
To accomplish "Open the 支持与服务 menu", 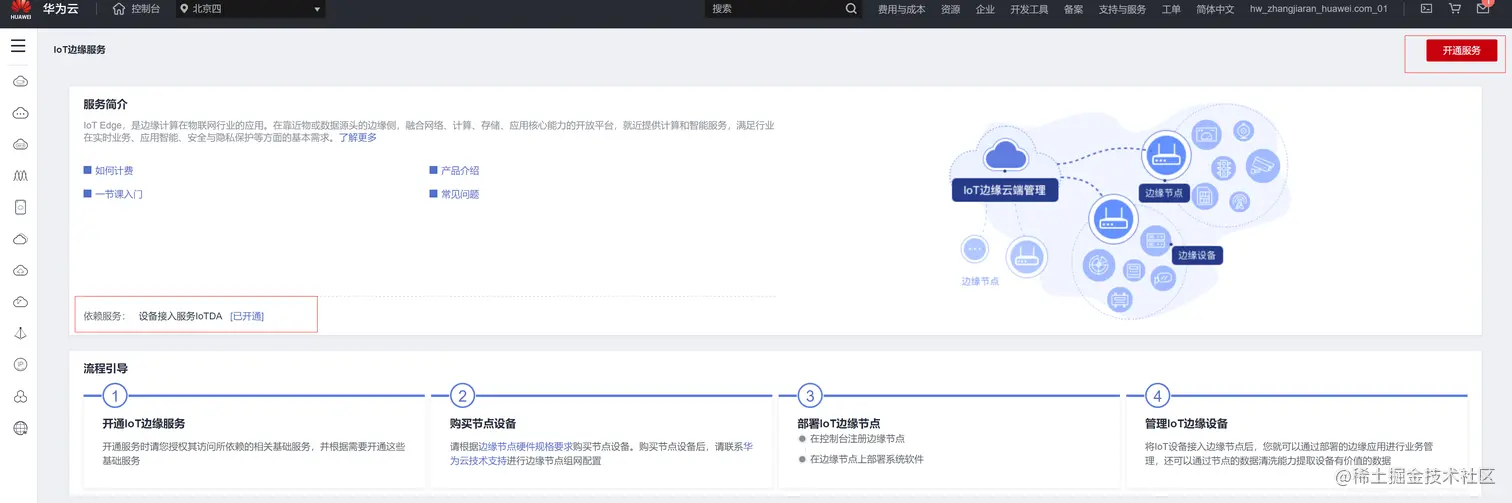I will pyautogui.click(x=1122, y=9).
